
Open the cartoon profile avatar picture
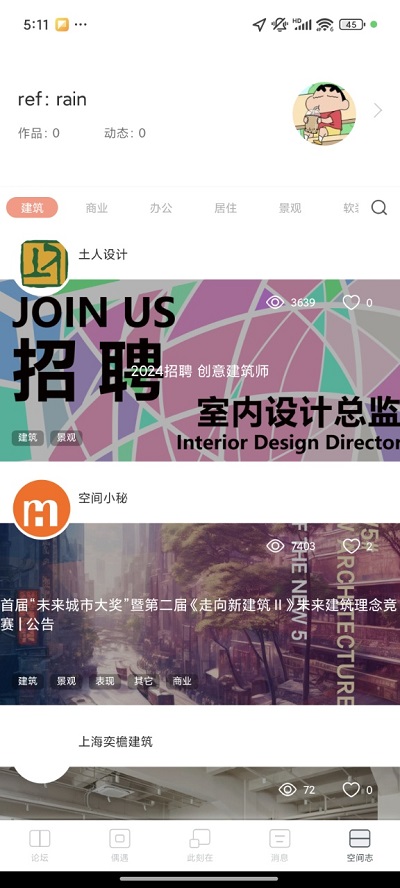coord(324,114)
